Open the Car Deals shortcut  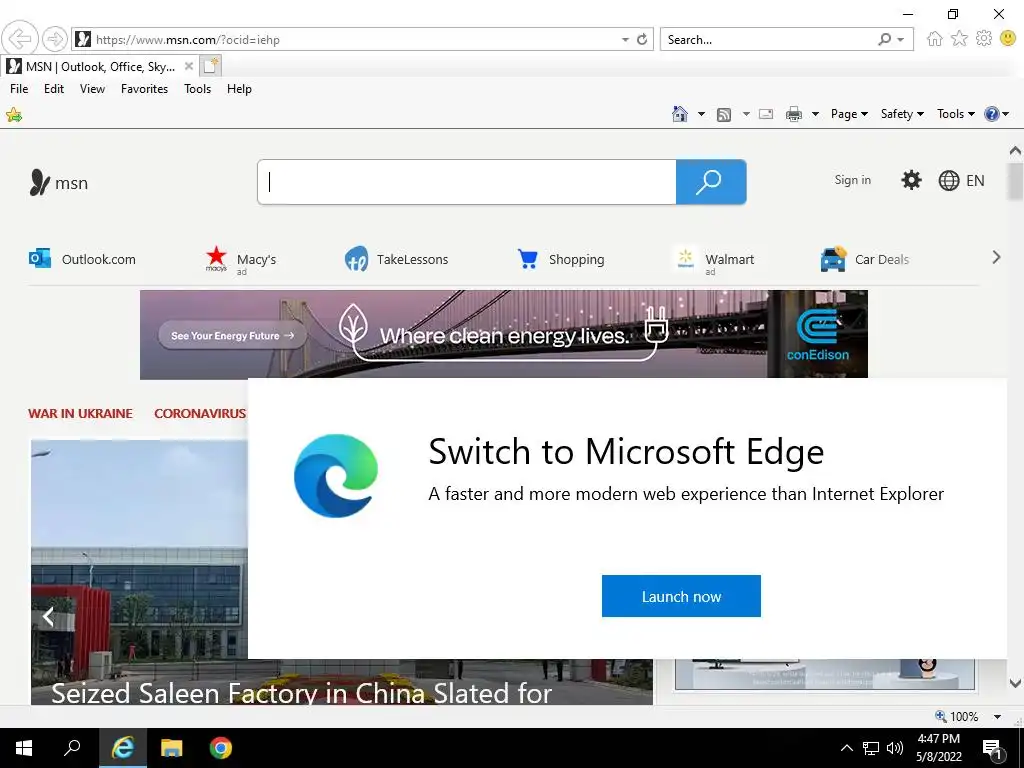[x=864, y=259]
